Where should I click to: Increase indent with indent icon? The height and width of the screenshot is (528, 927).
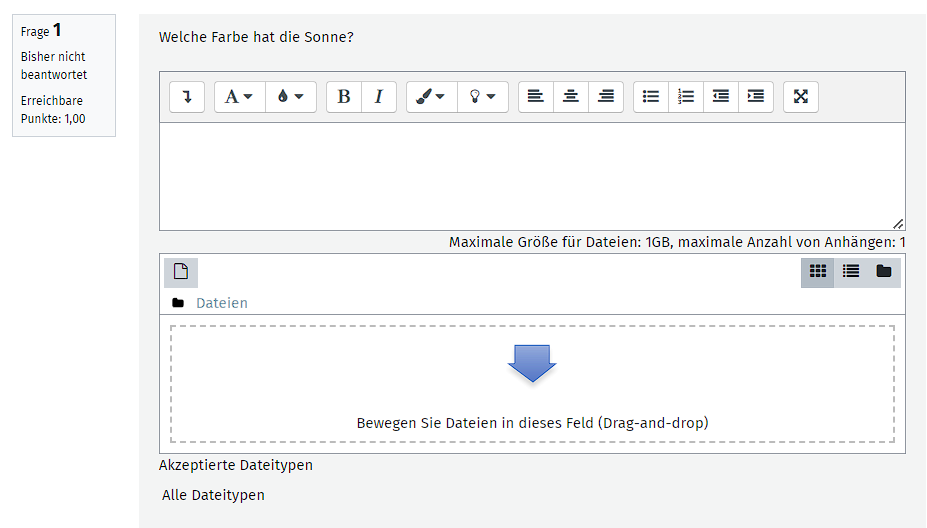coord(756,97)
